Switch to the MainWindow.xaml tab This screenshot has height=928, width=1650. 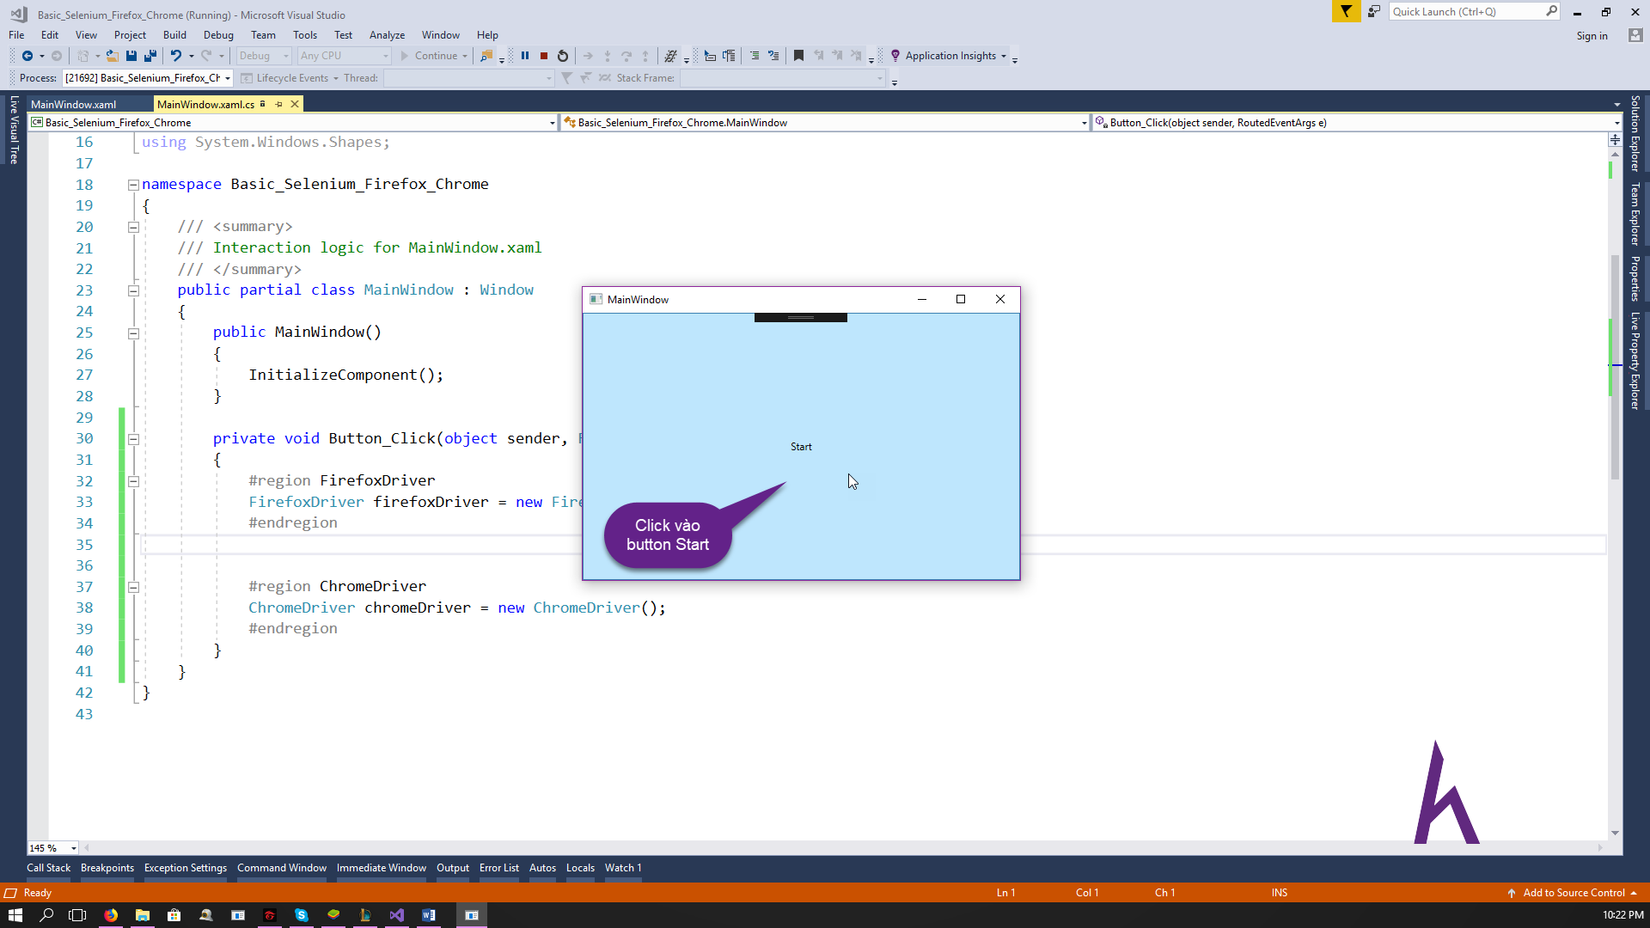[x=74, y=104]
